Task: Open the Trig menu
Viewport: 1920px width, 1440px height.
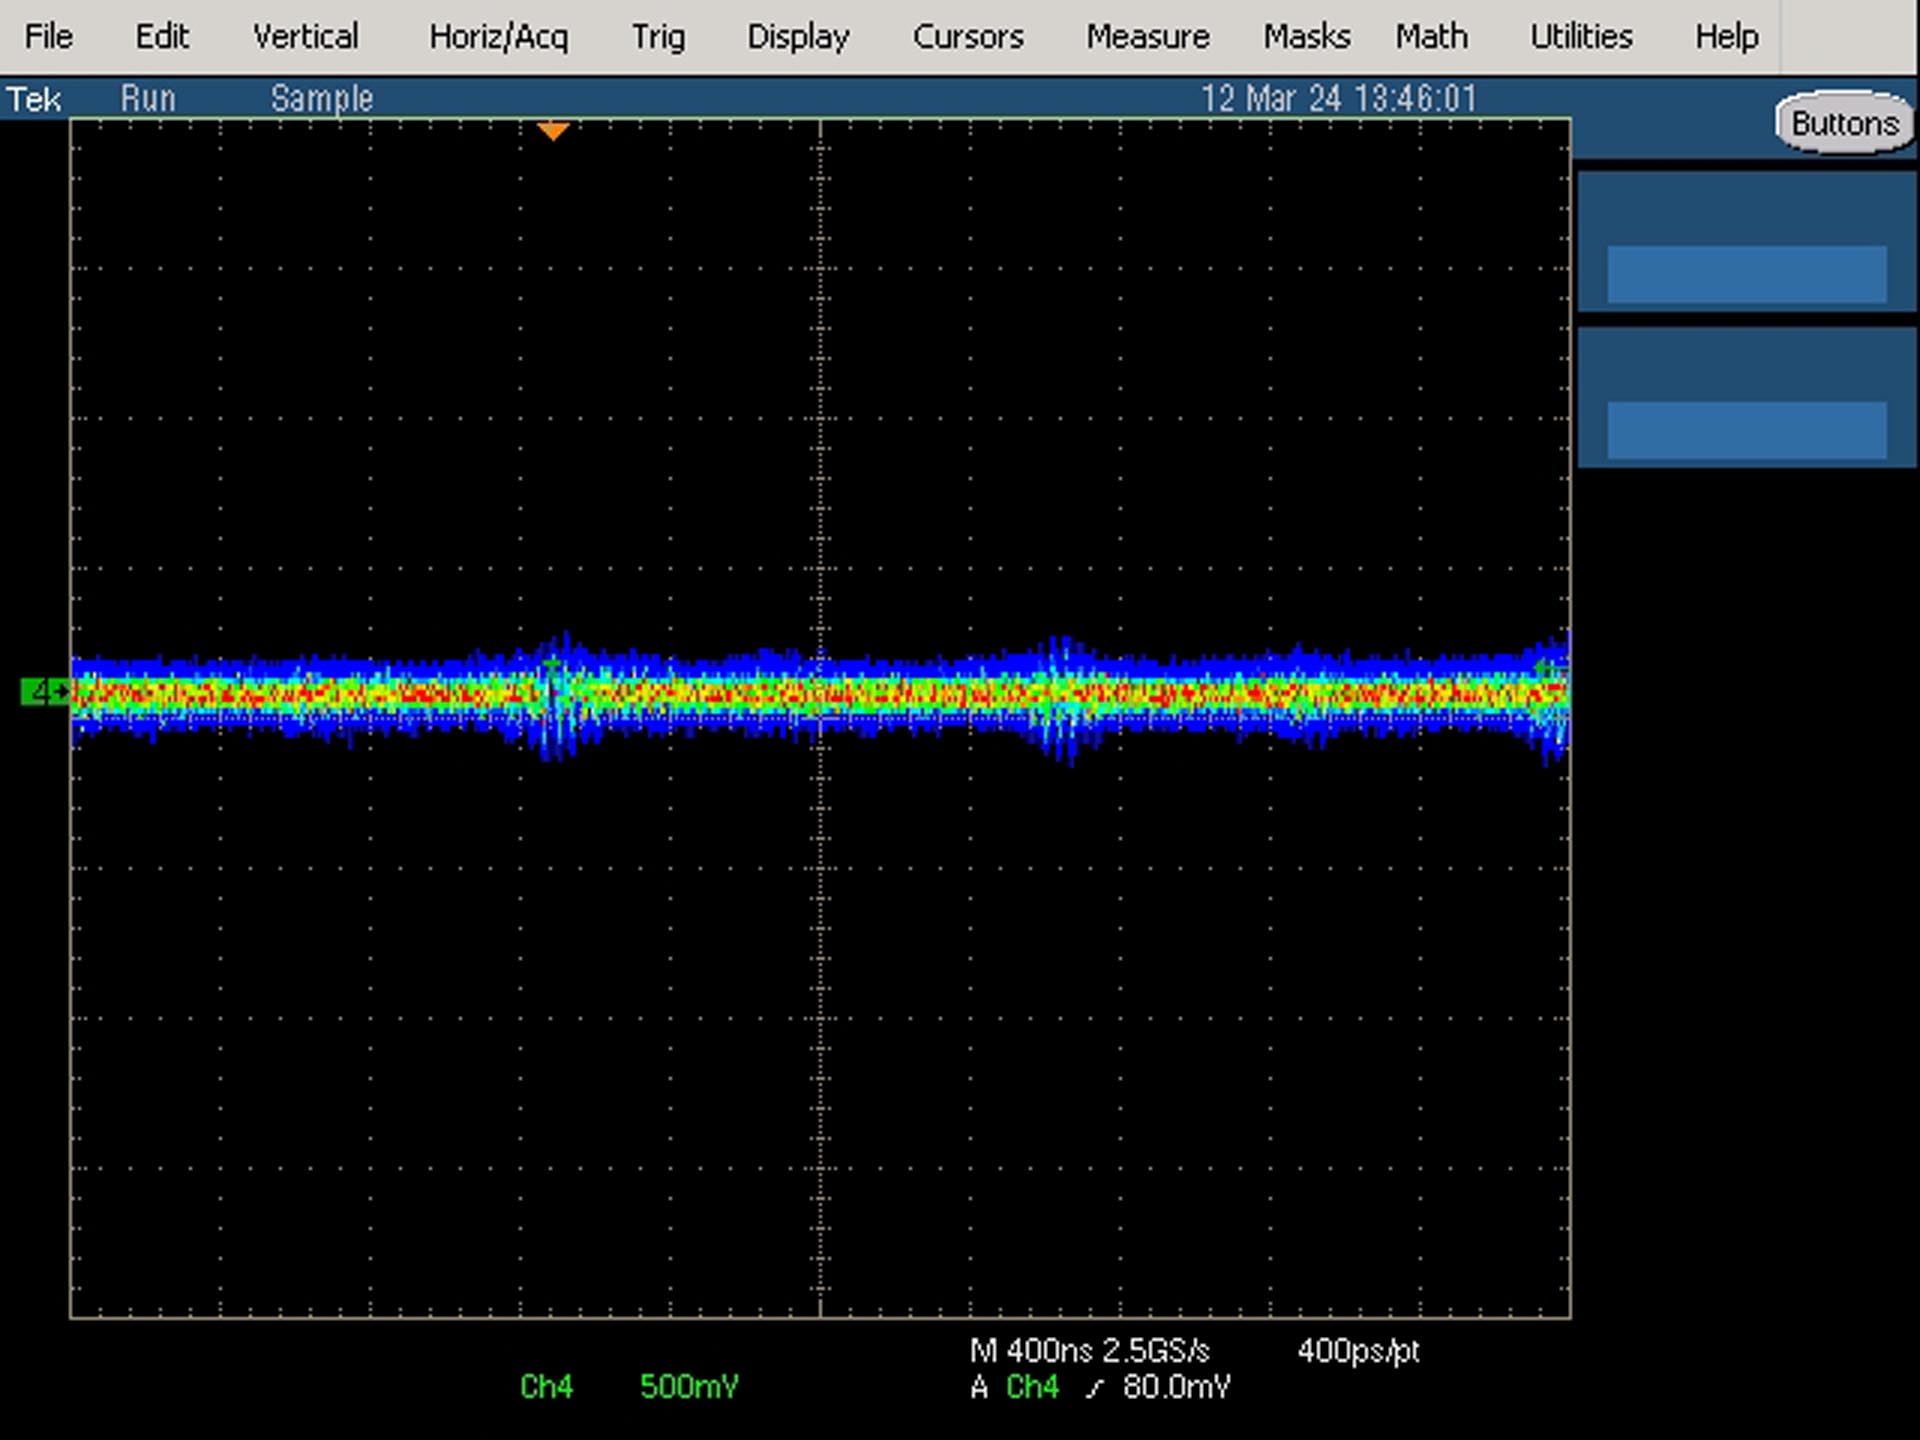Action: point(658,37)
